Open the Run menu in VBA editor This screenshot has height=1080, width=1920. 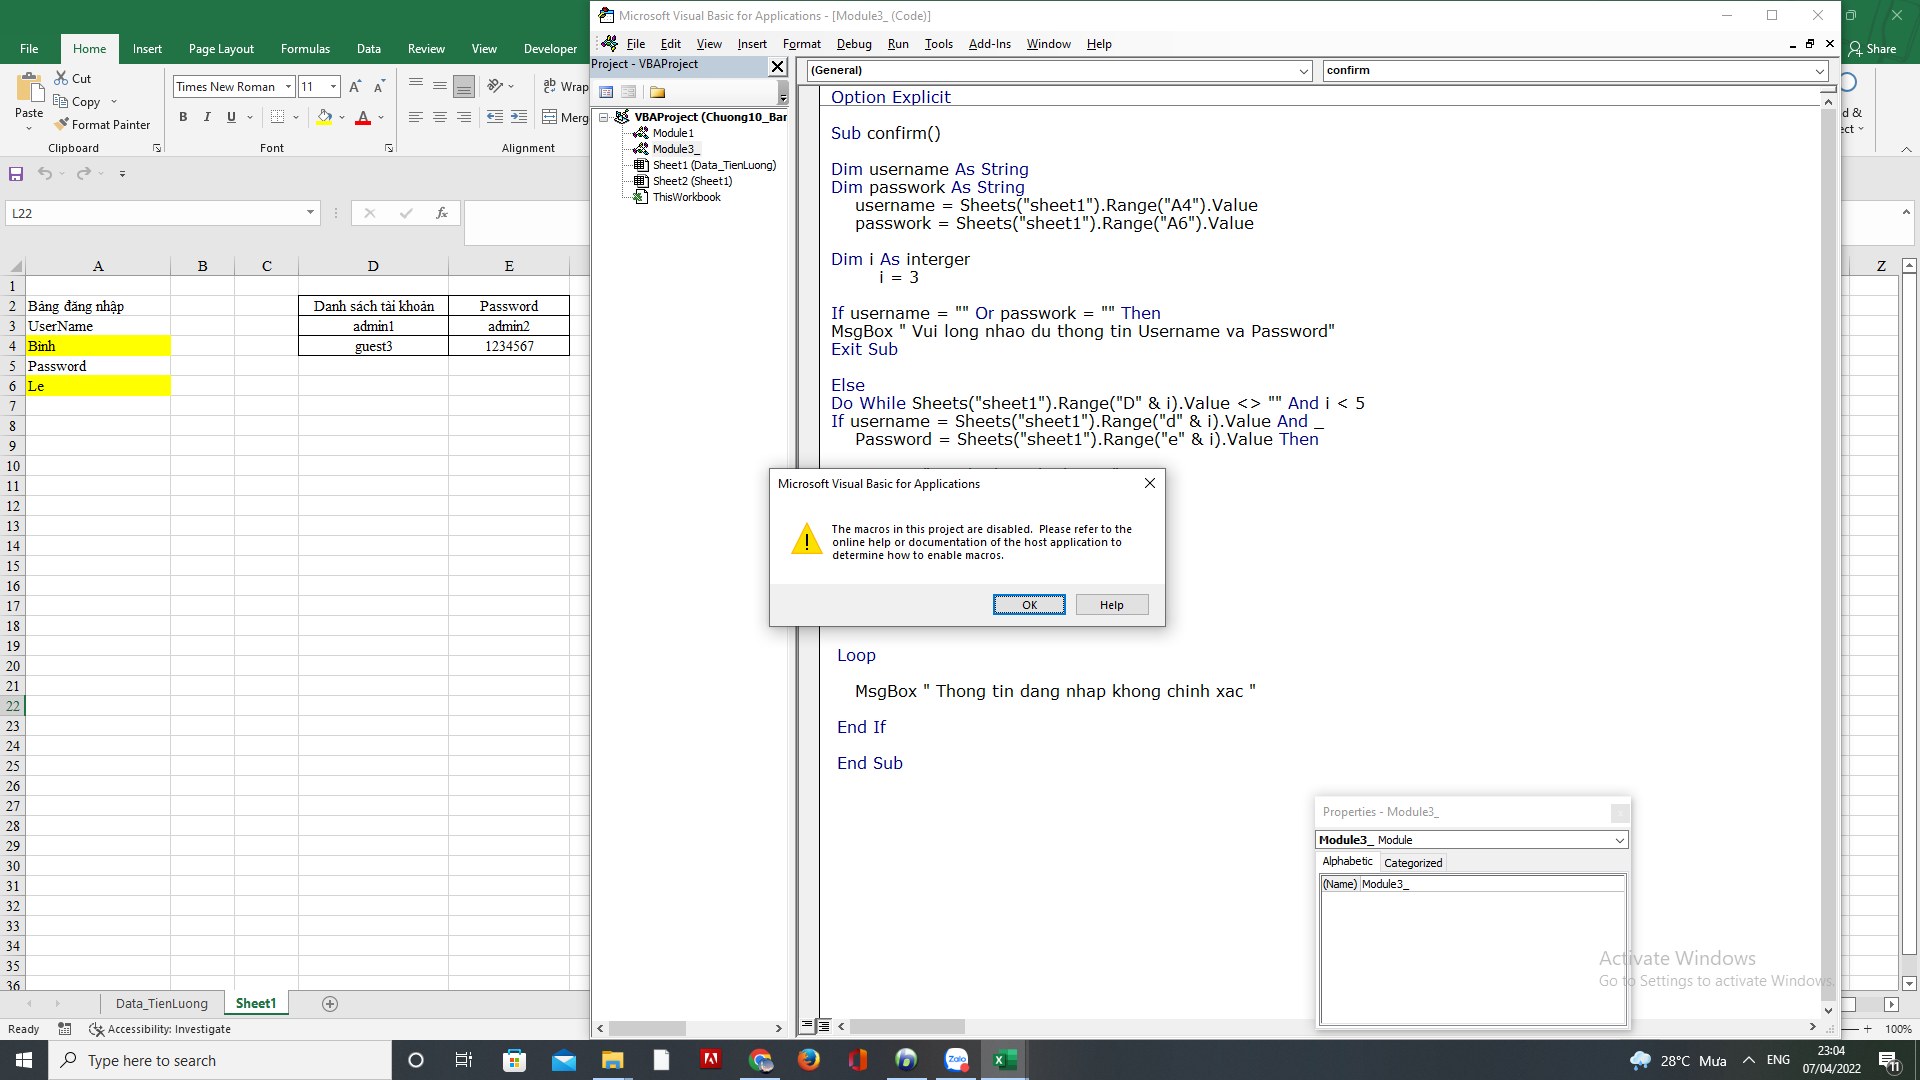(898, 44)
